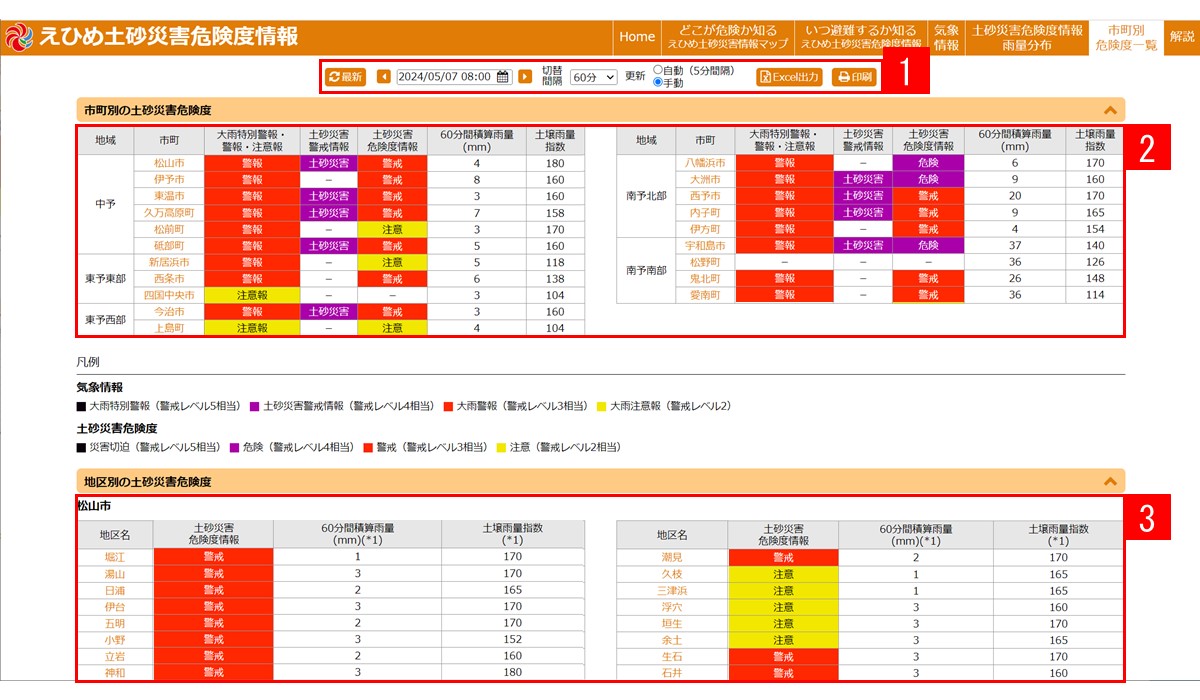Open the 松野町 town link
The height and width of the screenshot is (700, 1200).
pos(705,262)
